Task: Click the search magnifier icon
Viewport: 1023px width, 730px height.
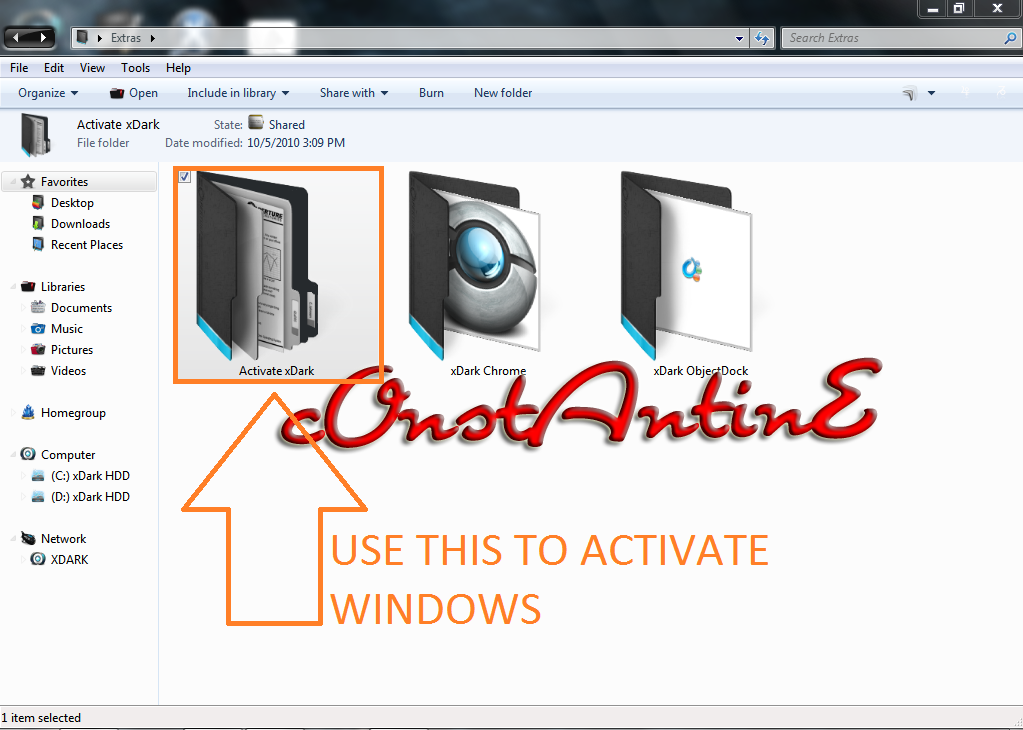Action: click(1010, 38)
